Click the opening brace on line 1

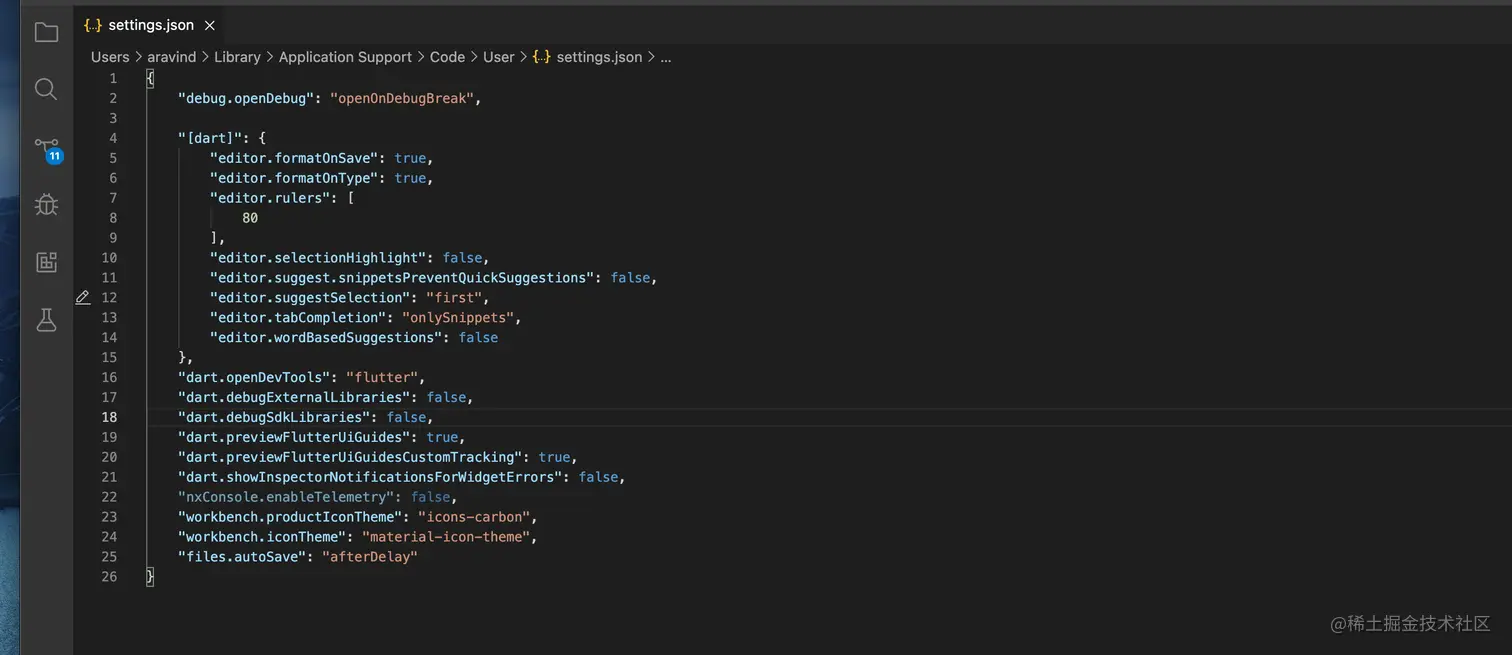tap(150, 78)
